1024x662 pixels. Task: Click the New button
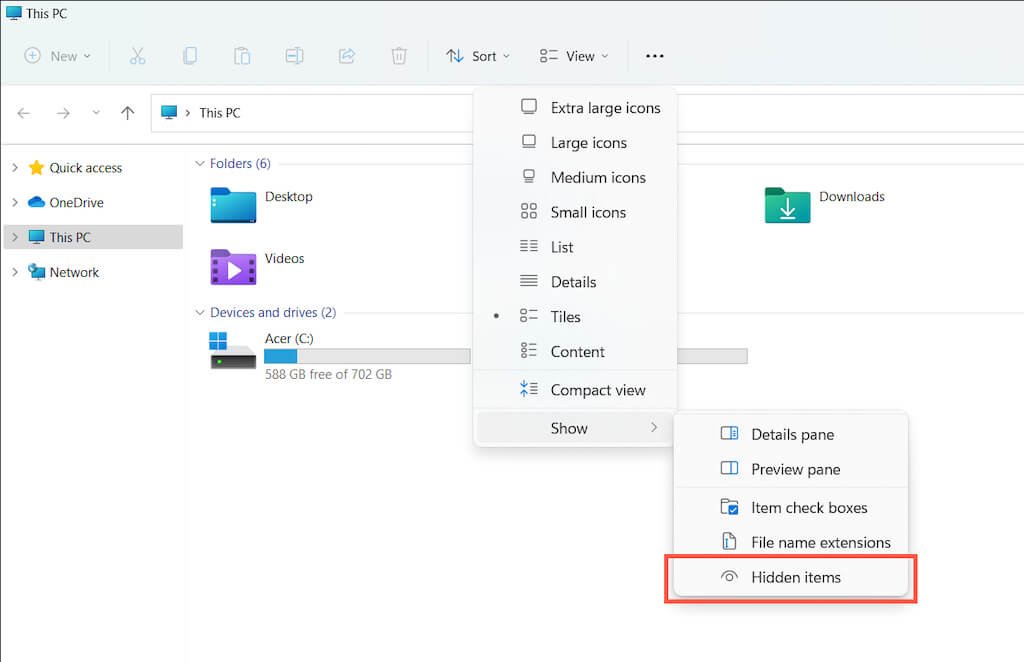coord(57,56)
